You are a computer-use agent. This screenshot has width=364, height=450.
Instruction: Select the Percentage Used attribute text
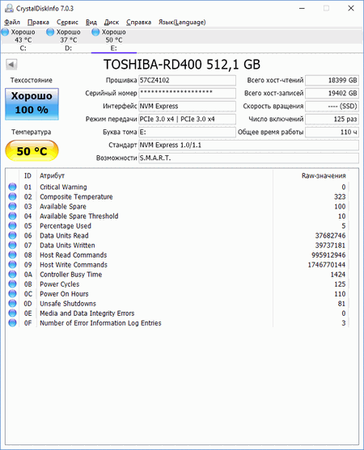click(65, 226)
